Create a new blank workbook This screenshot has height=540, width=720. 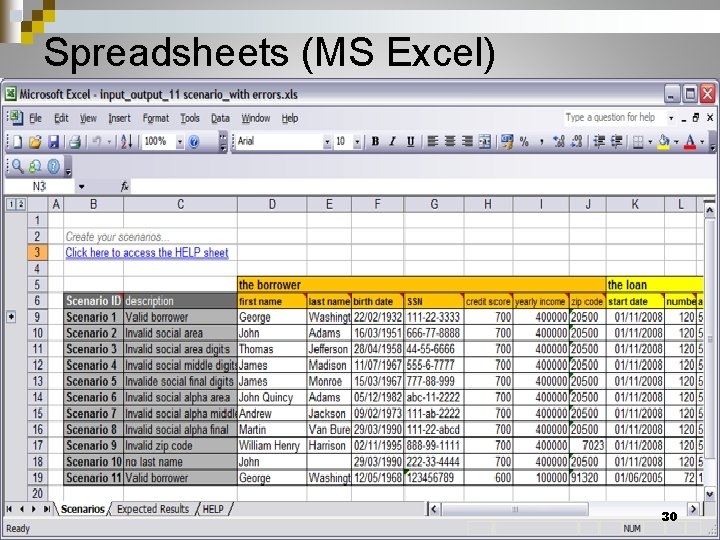(17, 142)
